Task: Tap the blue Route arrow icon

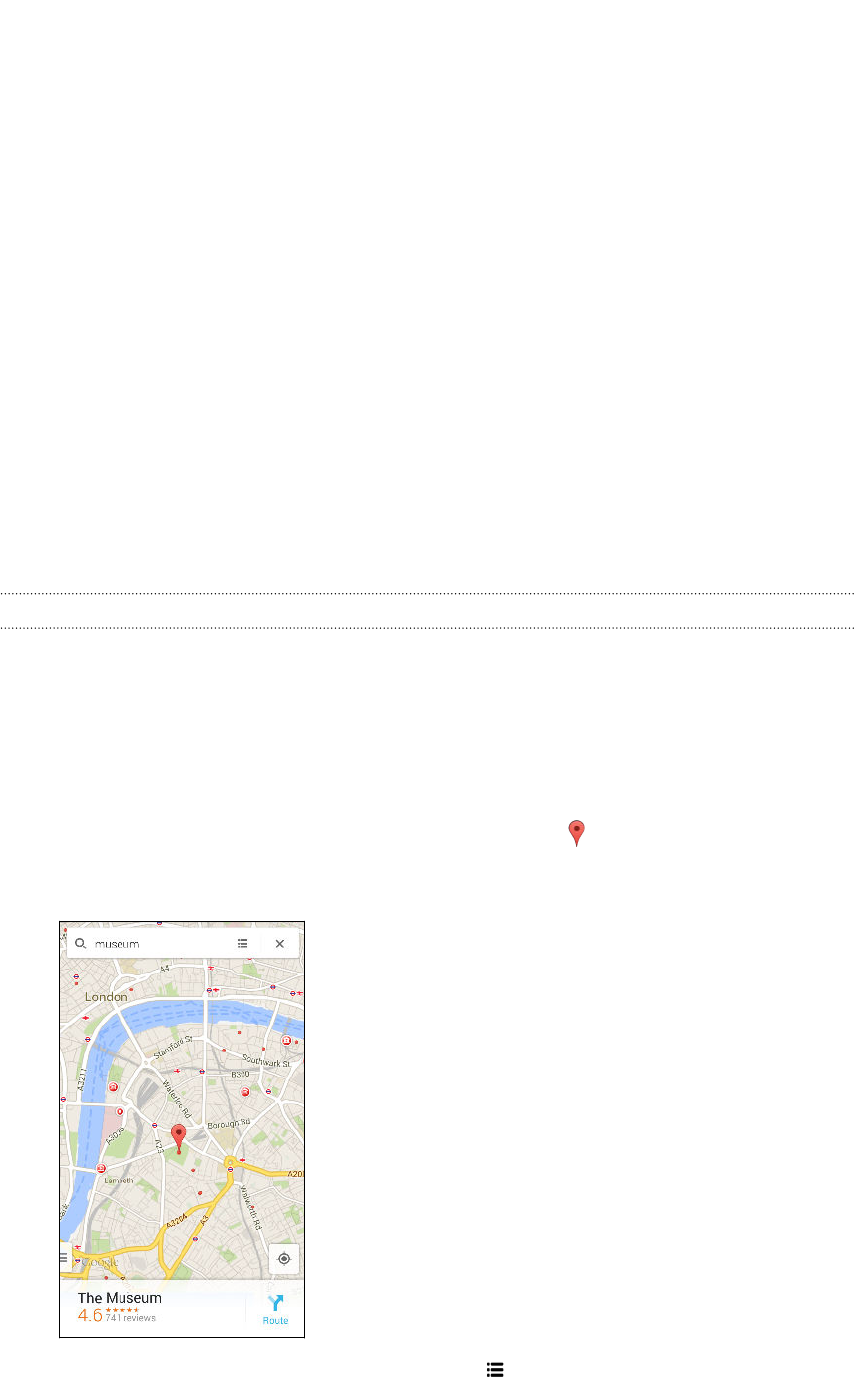Action: [275, 1303]
